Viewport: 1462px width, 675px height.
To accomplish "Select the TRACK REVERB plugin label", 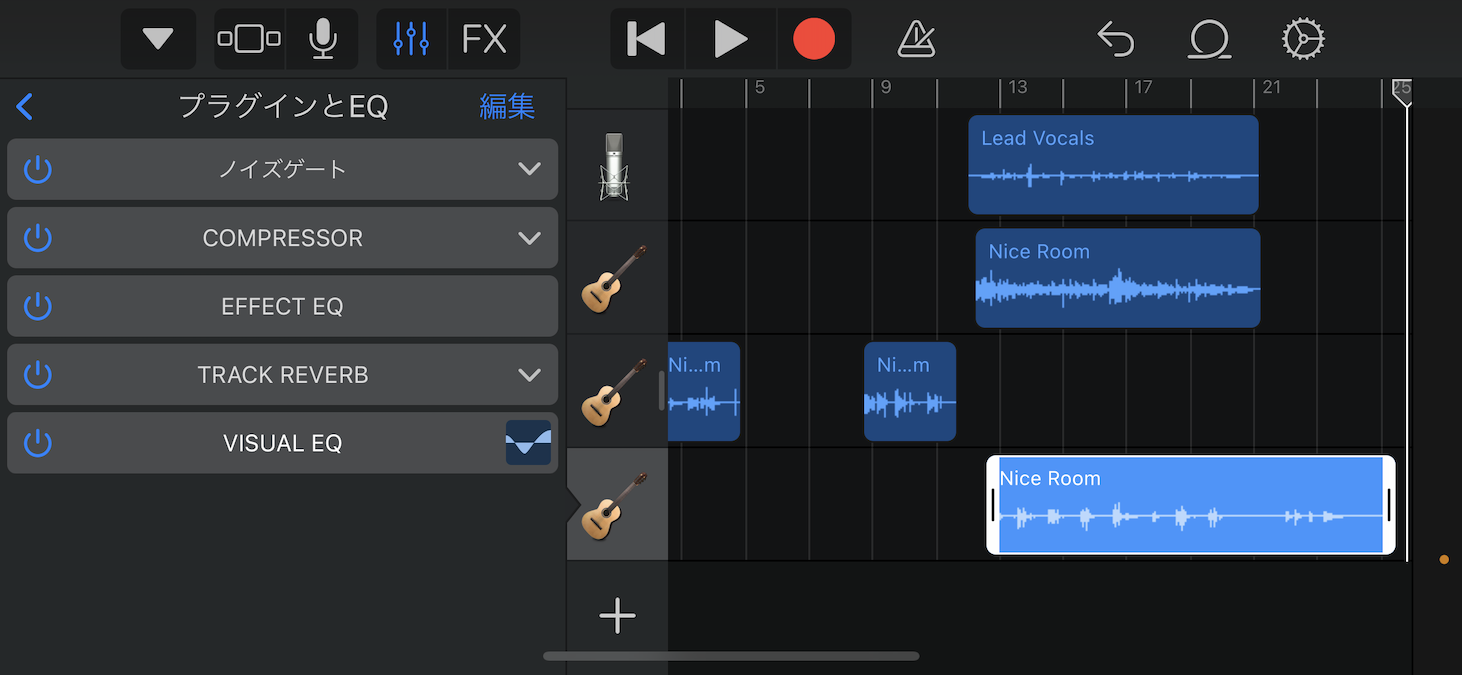I will pos(283,375).
